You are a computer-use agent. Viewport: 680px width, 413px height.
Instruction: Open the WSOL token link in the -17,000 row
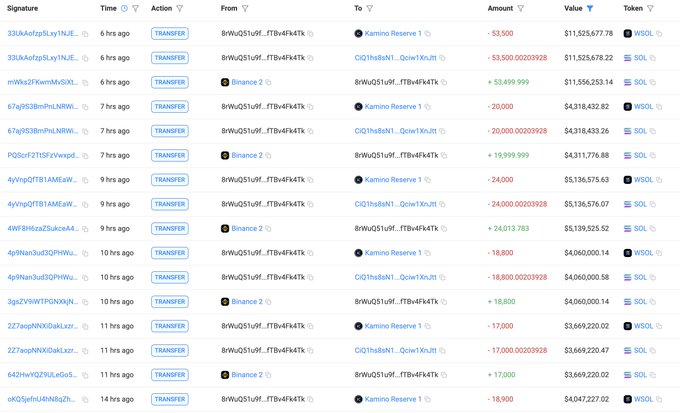(x=643, y=326)
